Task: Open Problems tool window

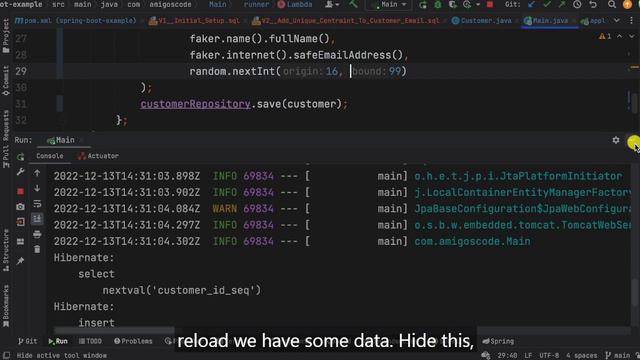Action: 133,341
